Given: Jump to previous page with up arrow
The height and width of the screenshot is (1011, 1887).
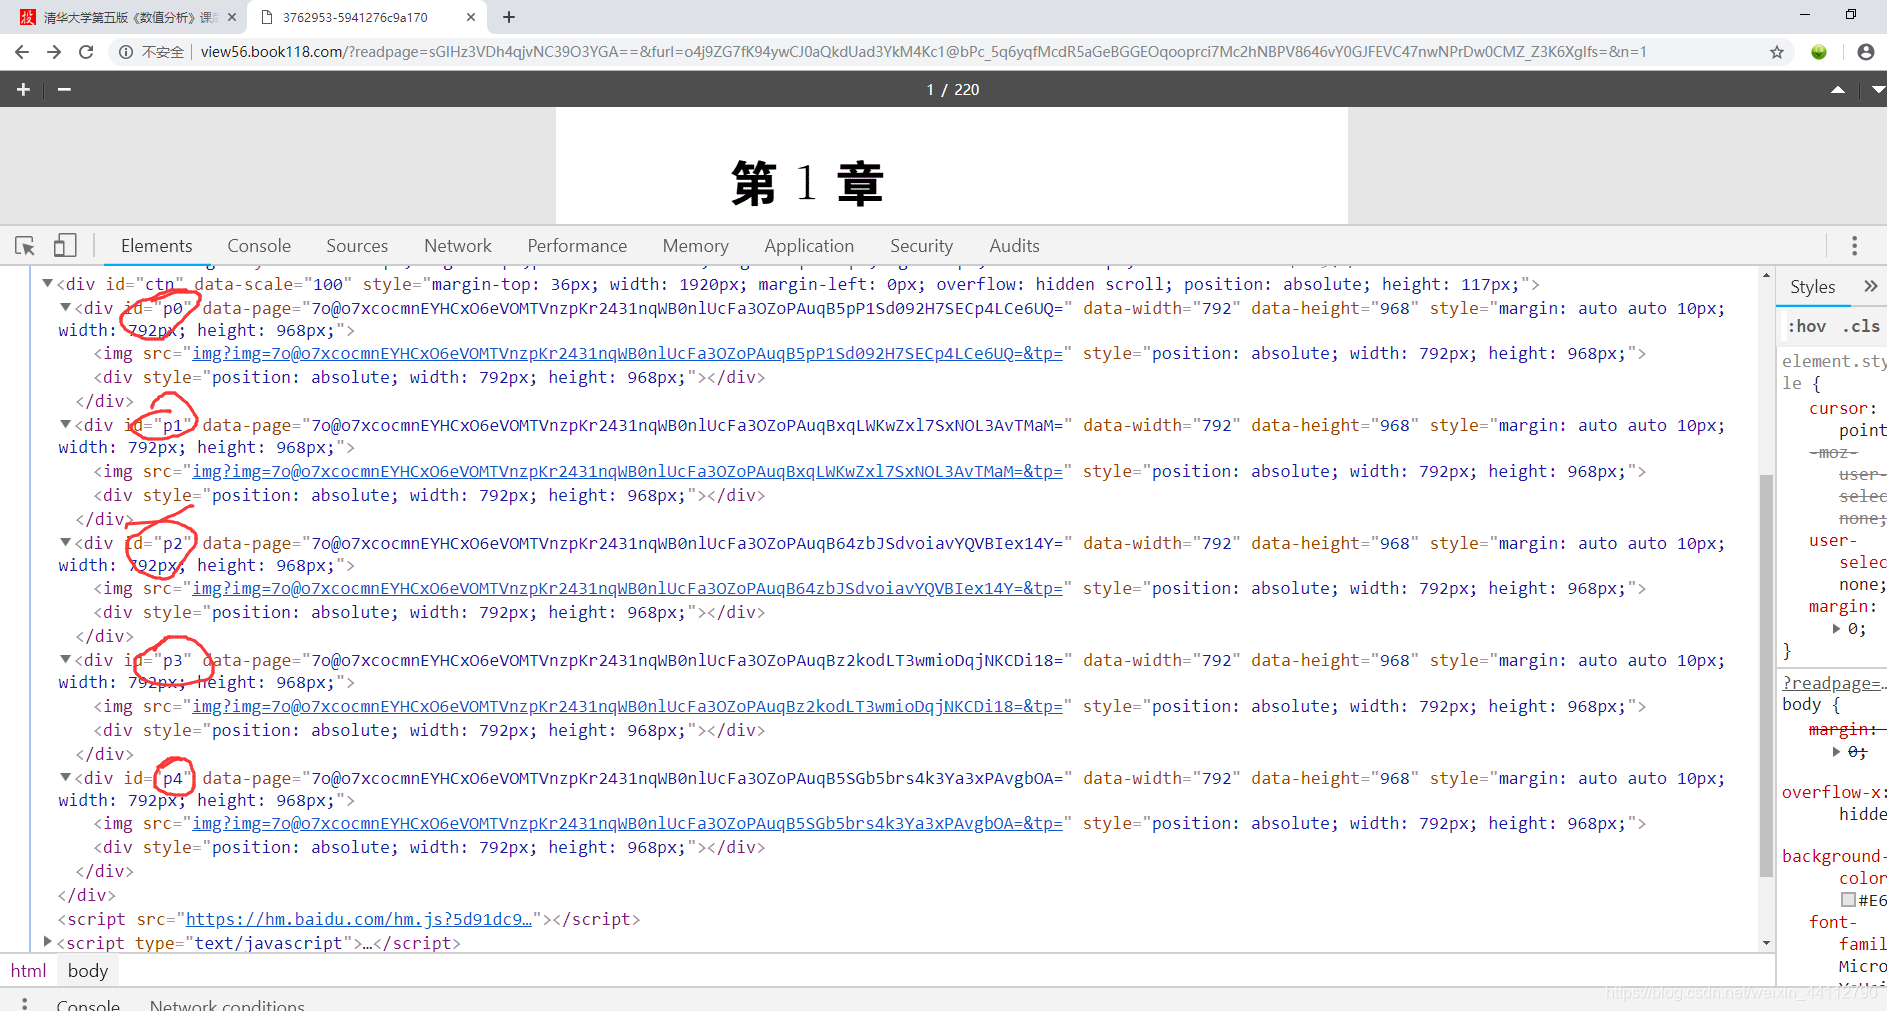Looking at the screenshot, I should pyautogui.click(x=1838, y=89).
